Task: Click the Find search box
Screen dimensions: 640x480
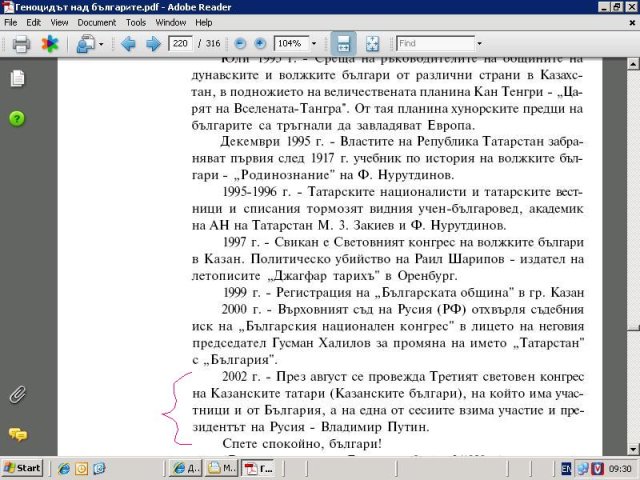Action: coord(436,43)
